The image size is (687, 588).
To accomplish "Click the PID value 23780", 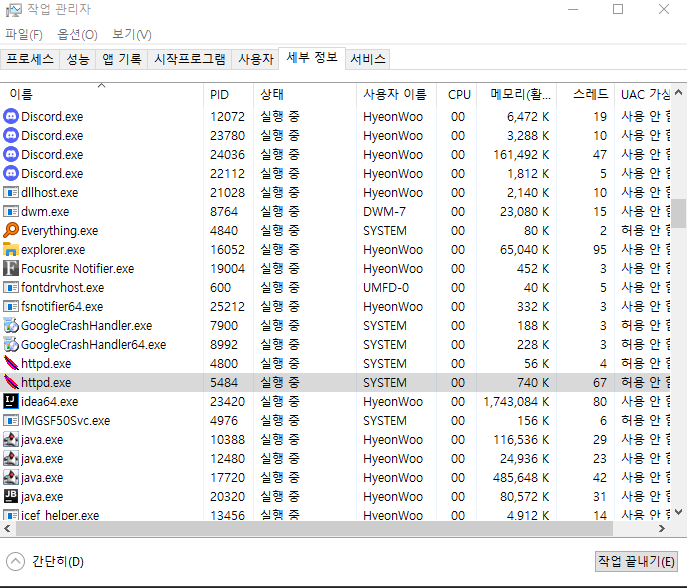I will (x=227, y=135).
